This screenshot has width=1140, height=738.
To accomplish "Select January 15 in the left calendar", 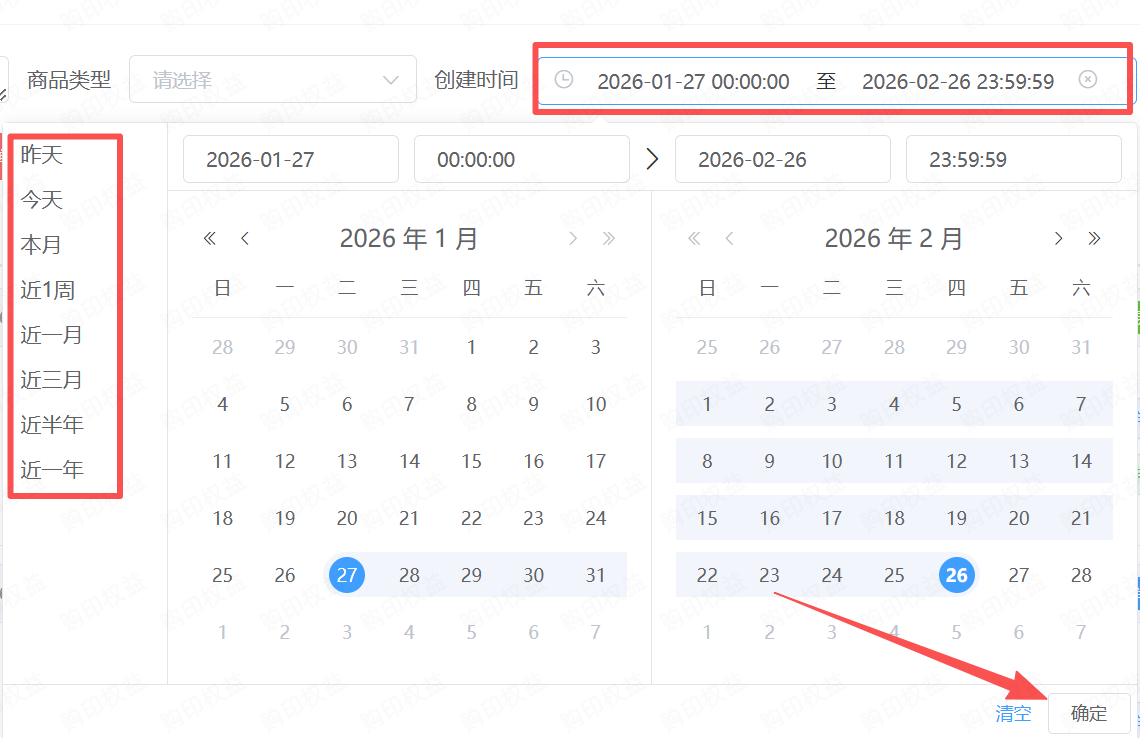I will [x=471, y=461].
